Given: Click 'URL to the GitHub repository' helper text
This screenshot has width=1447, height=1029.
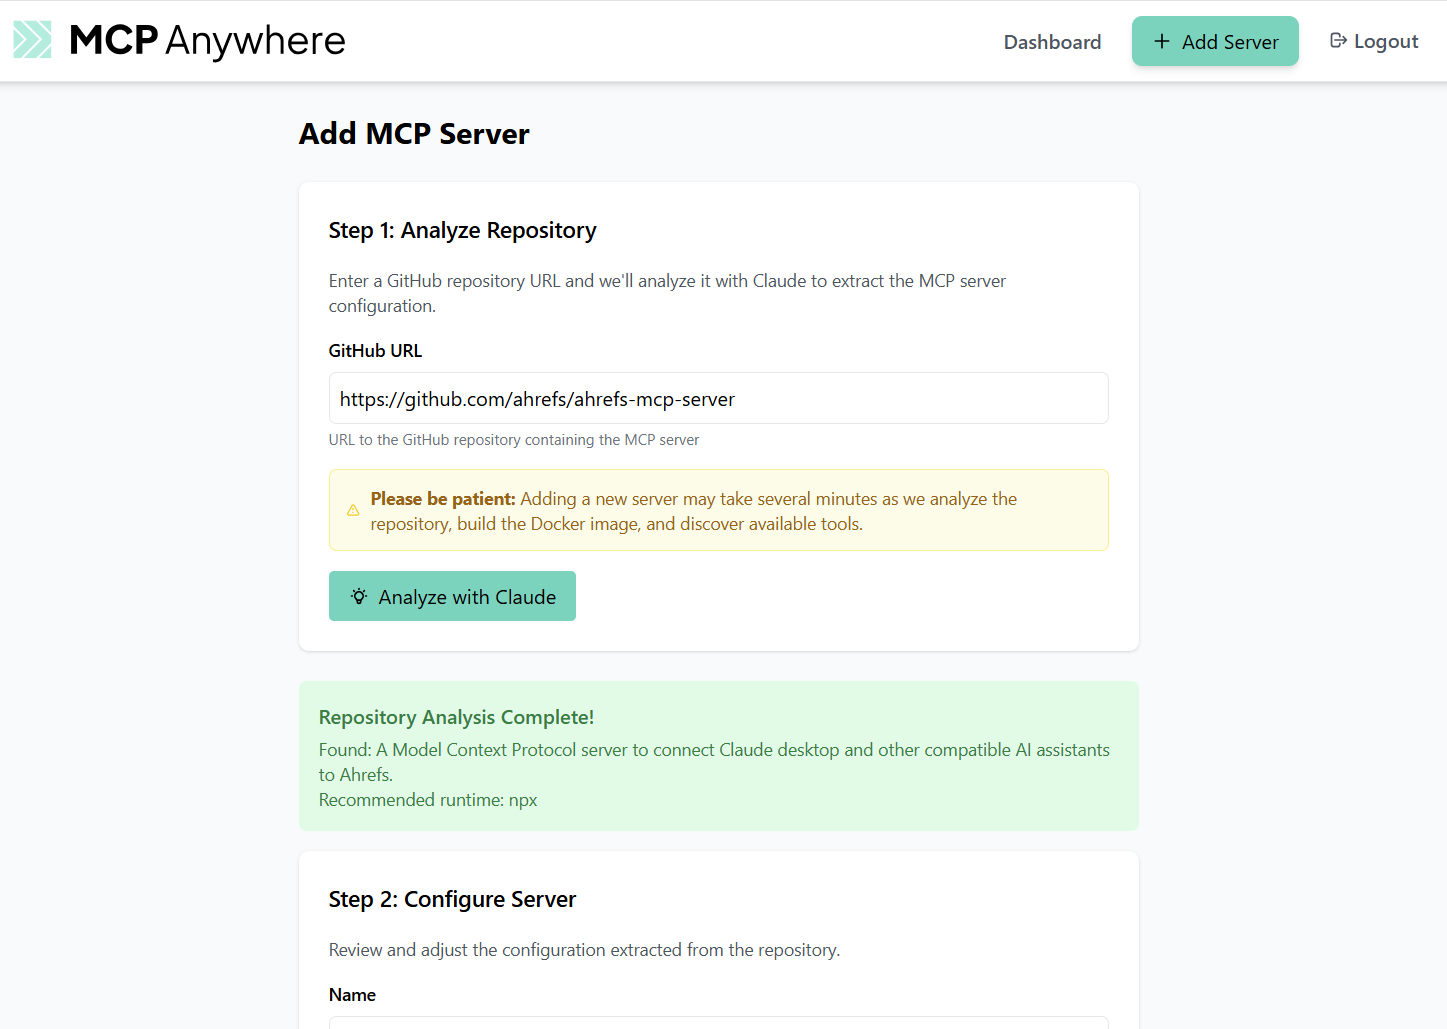Looking at the screenshot, I should 514,440.
